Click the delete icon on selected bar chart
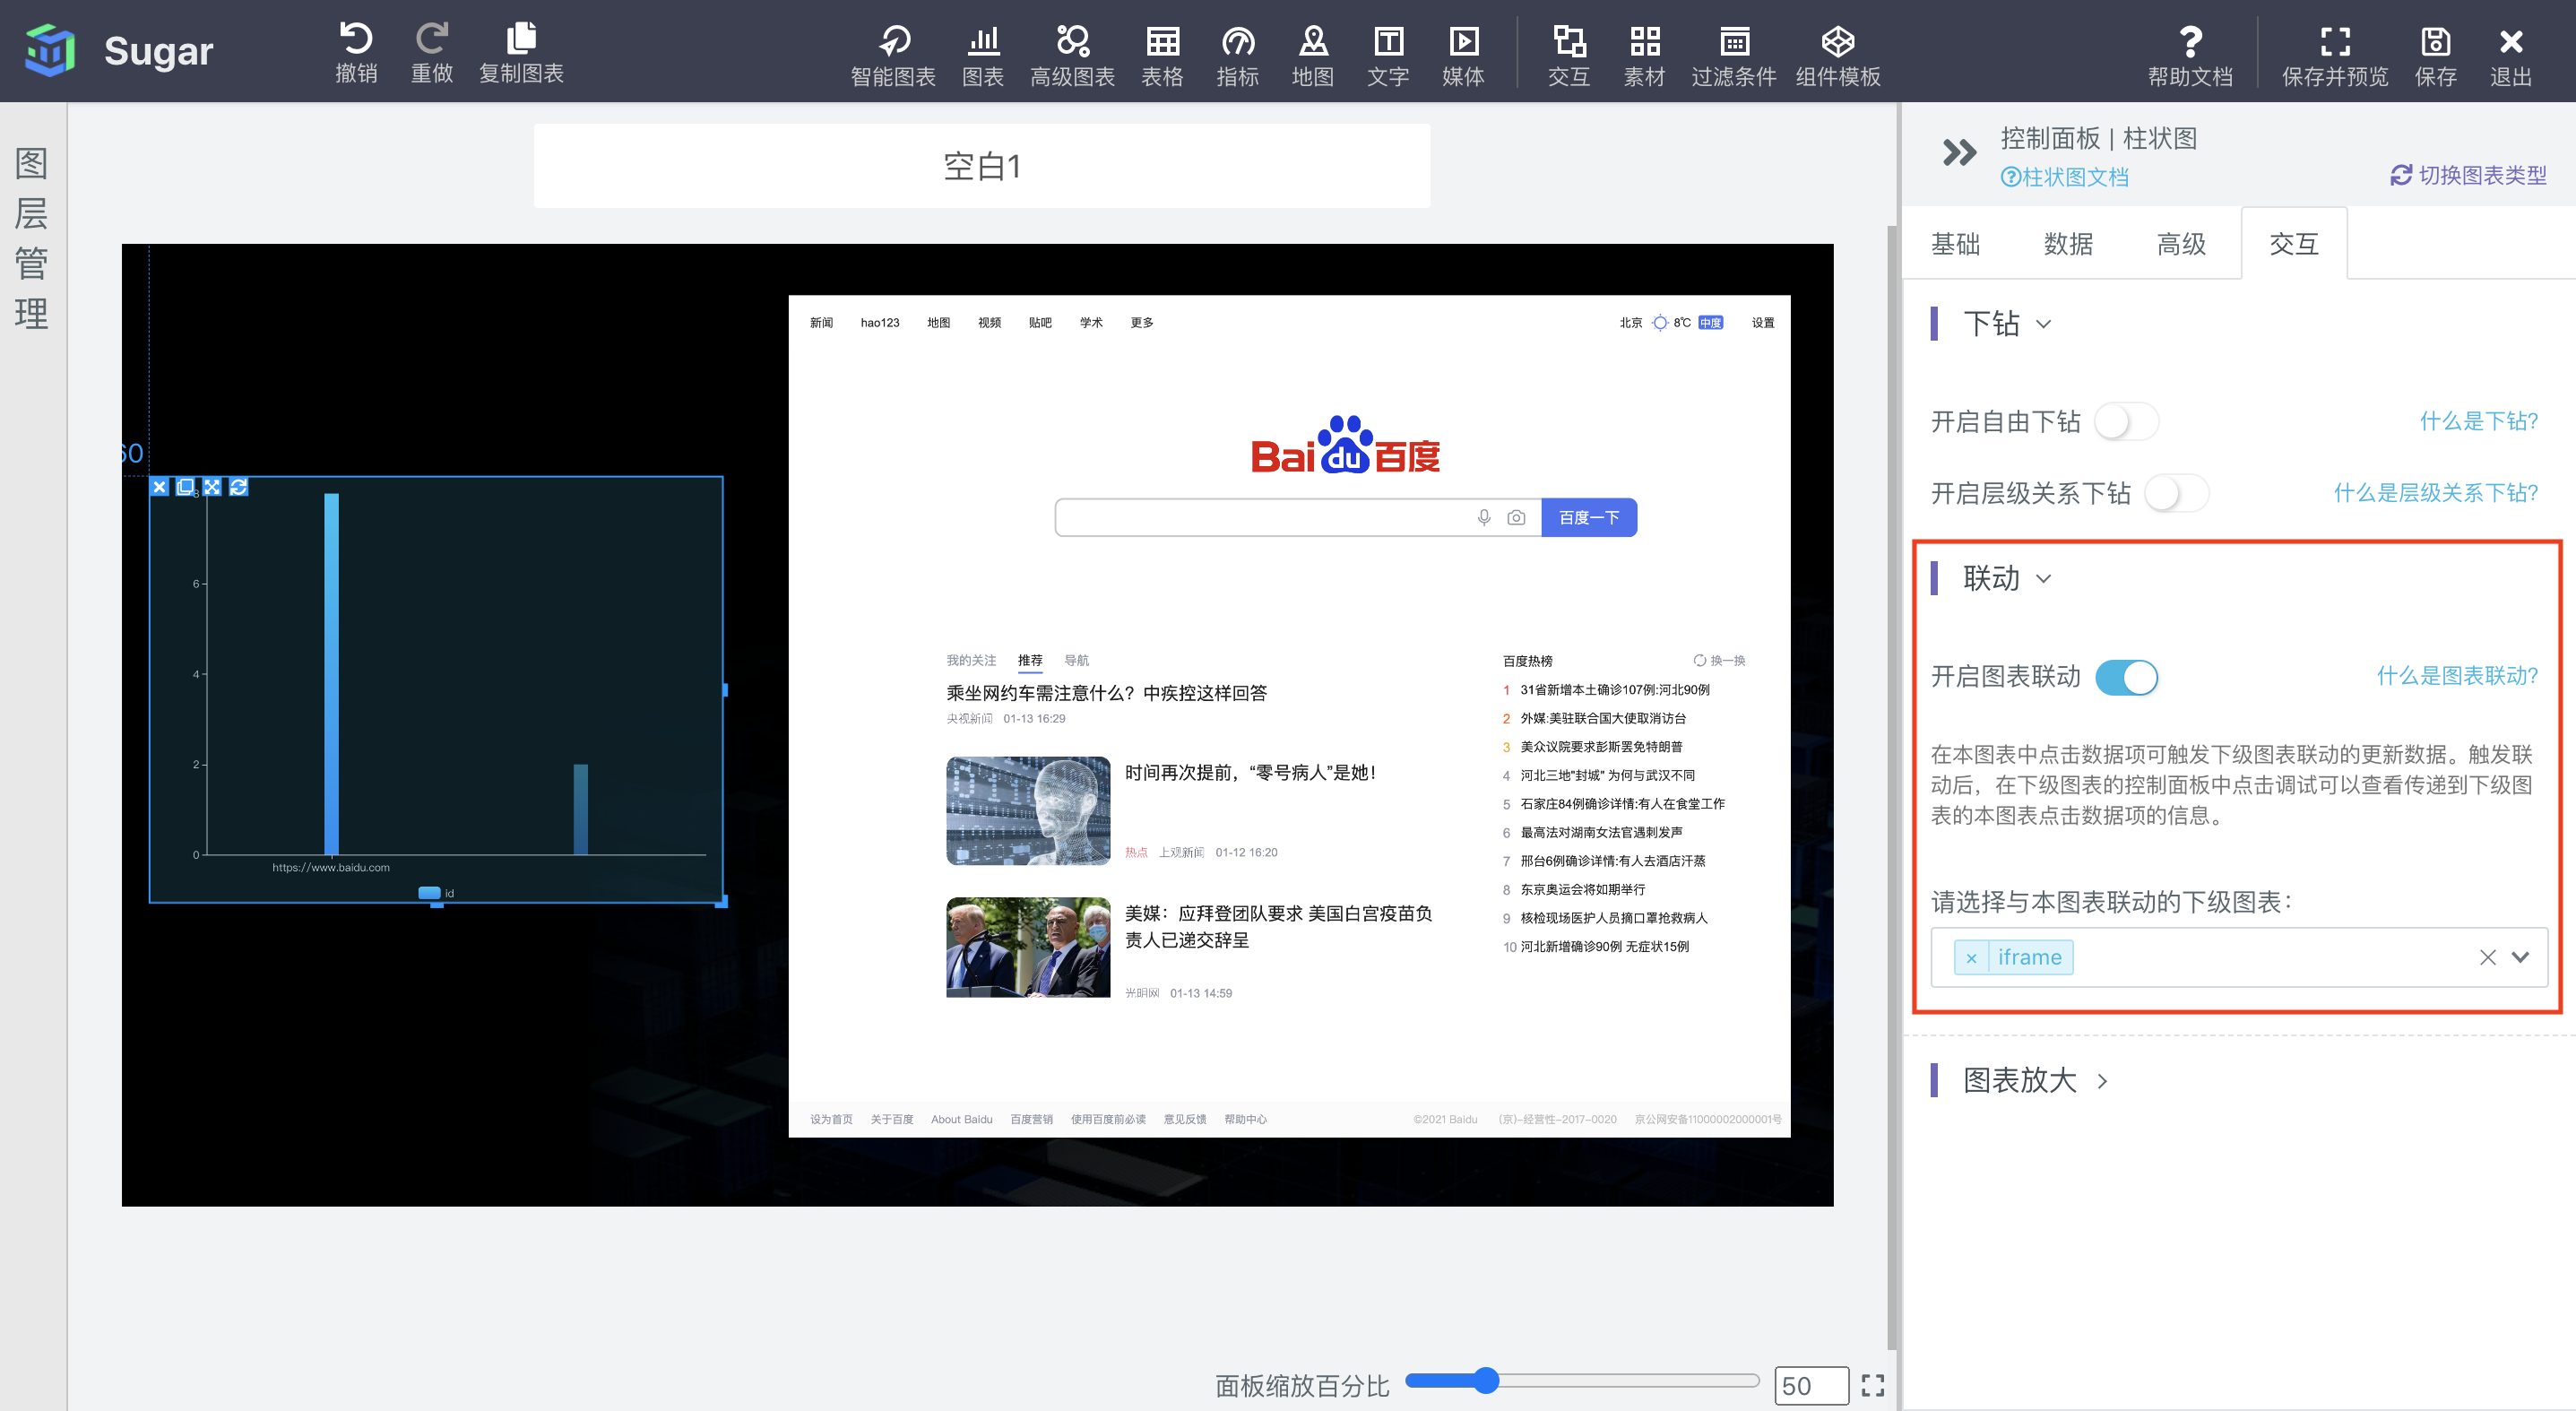The image size is (2576, 1411). click(x=160, y=487)
